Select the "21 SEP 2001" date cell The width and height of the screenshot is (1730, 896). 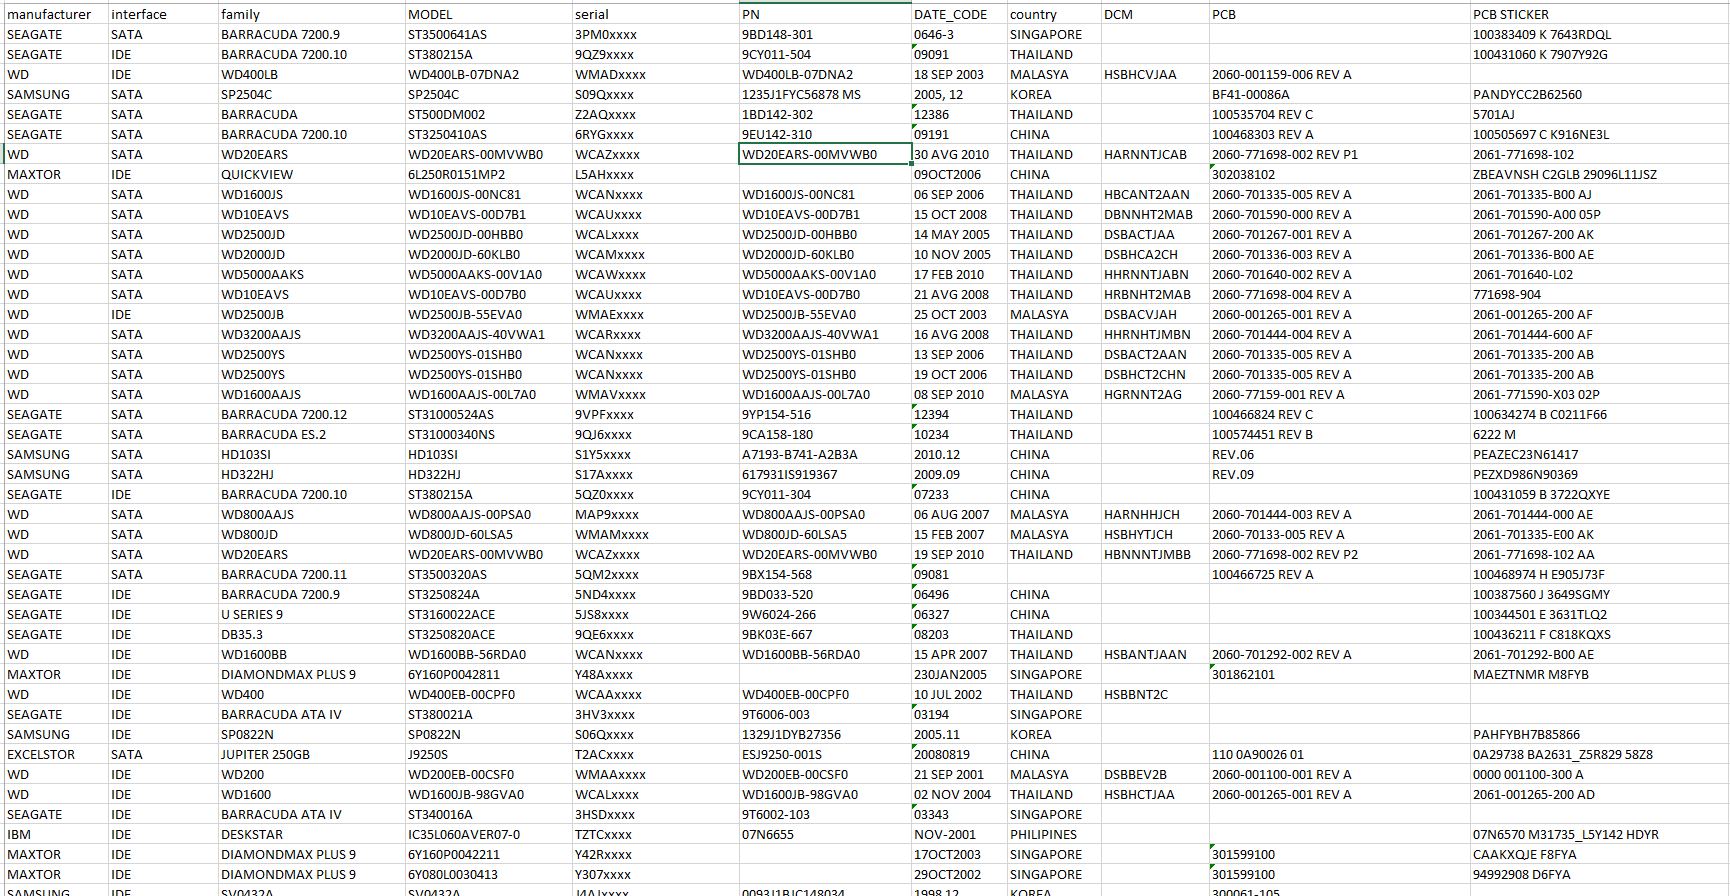[959, 774]
